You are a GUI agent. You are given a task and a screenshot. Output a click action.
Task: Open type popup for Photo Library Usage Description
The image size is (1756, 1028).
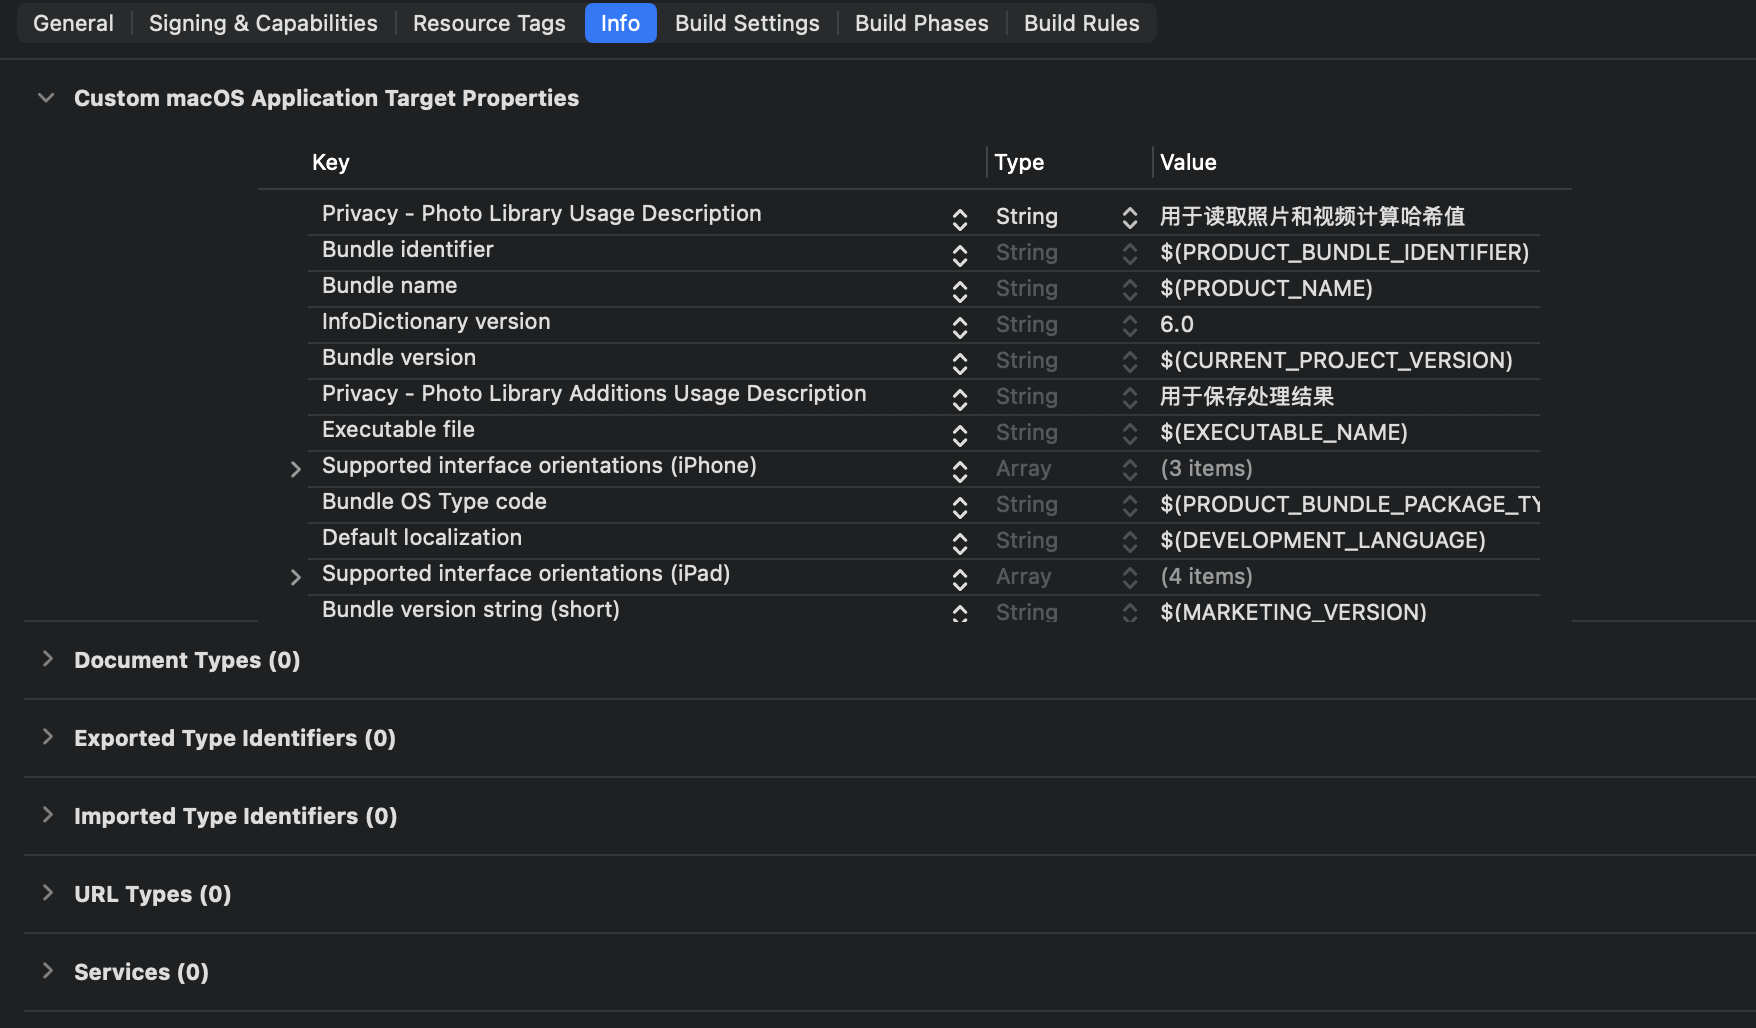[x=1129, y=217]
